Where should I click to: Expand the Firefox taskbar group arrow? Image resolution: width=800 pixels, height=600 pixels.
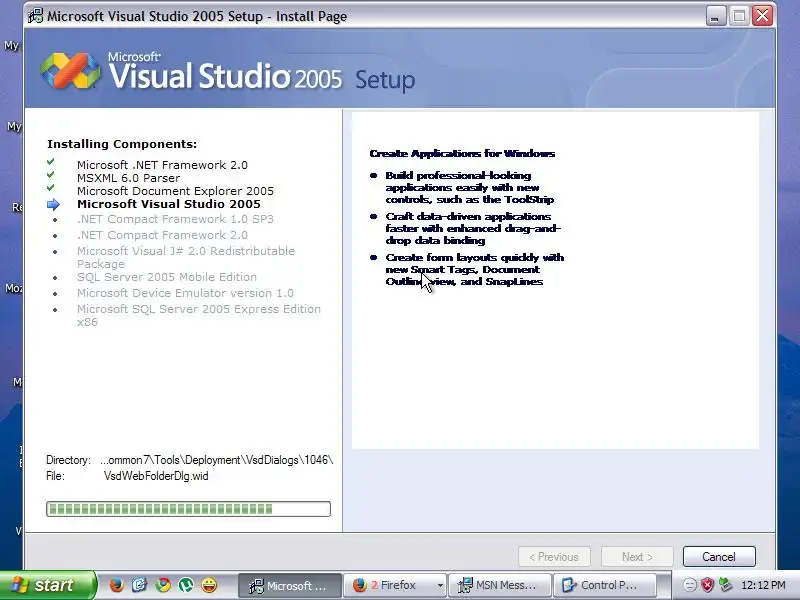[x=440, y=585]
